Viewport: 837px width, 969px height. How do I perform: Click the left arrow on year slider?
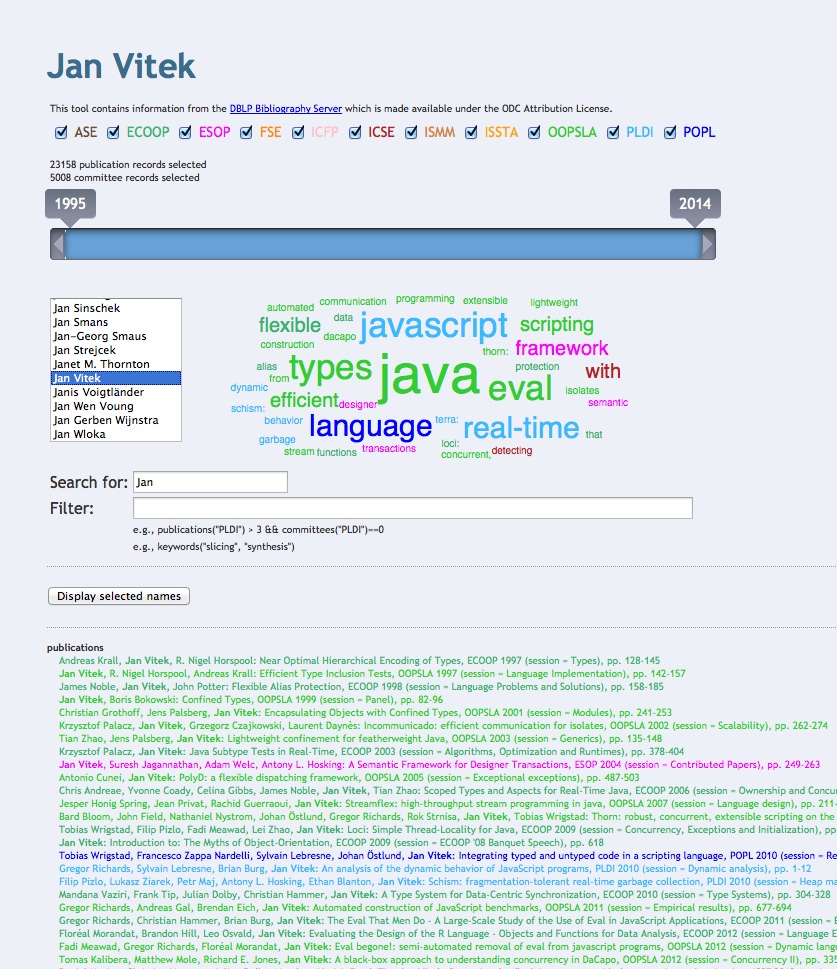coord(58,244)
